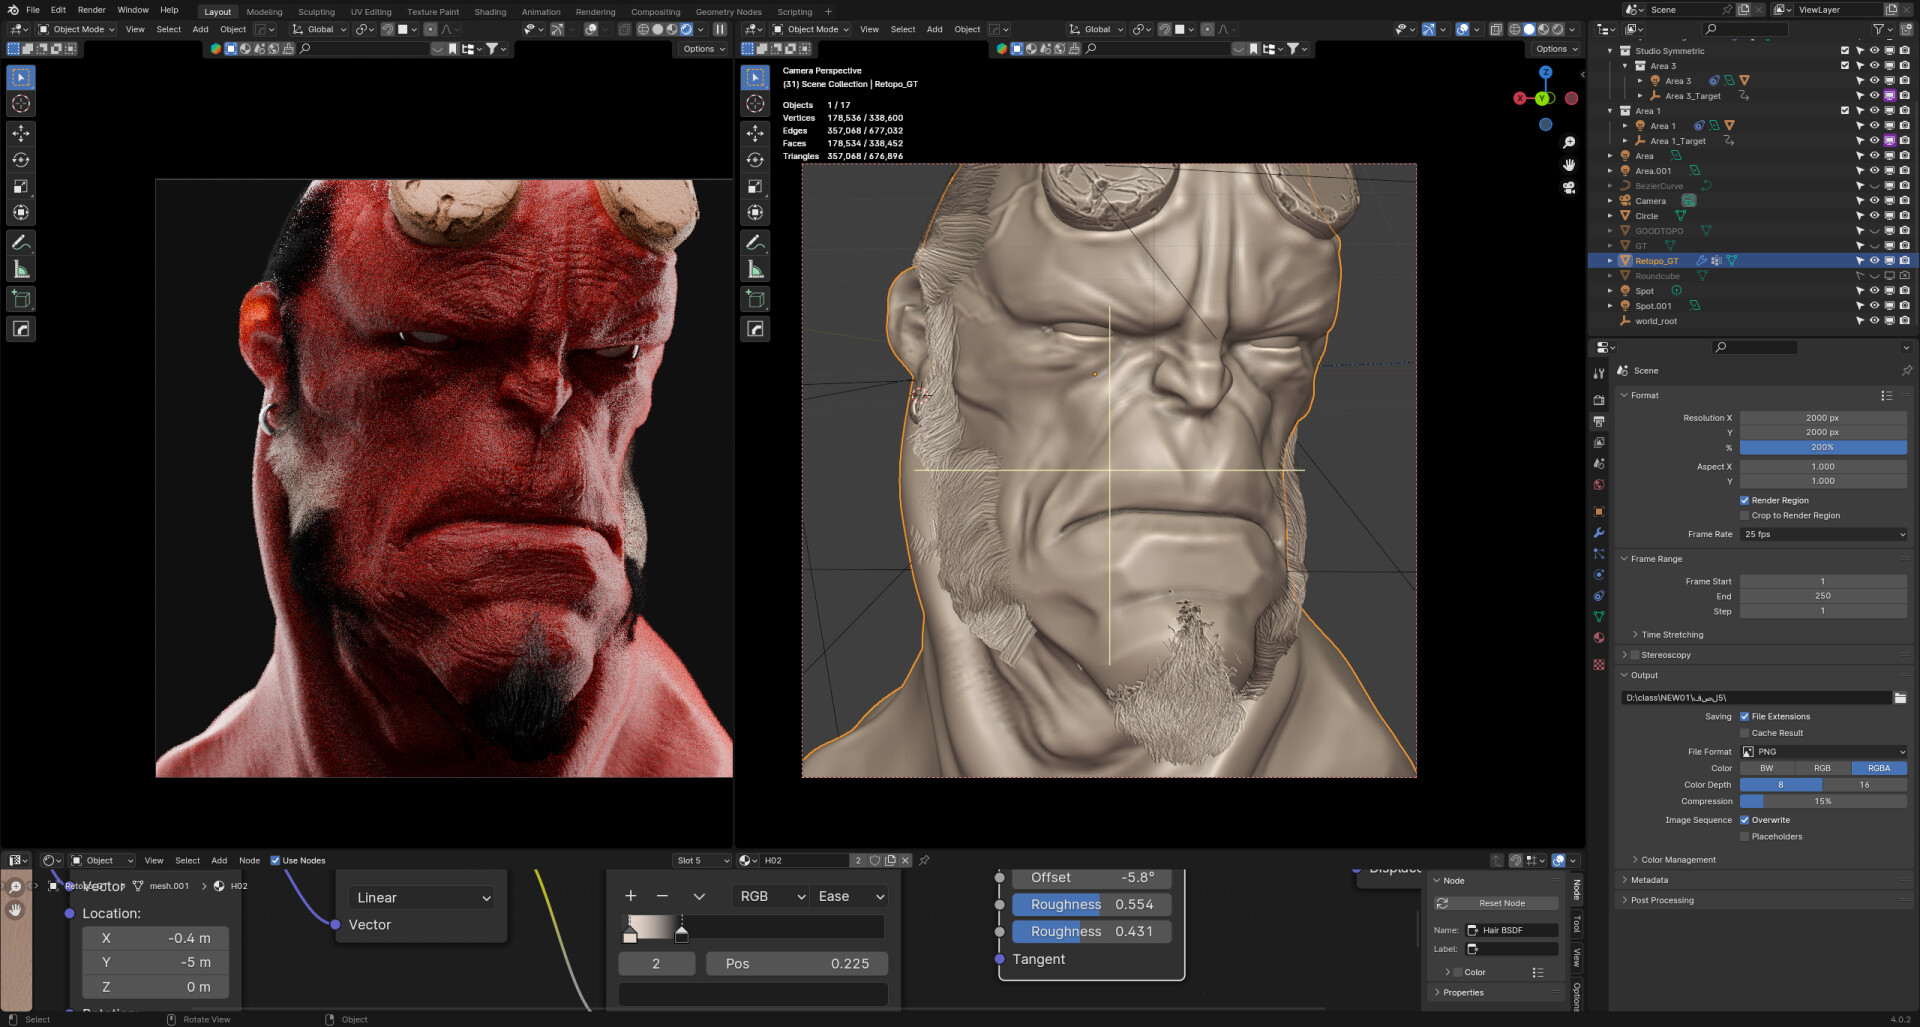Expand the Color Management panel
This screenshot has height=1027, width=1920.
click(1677, 860)
